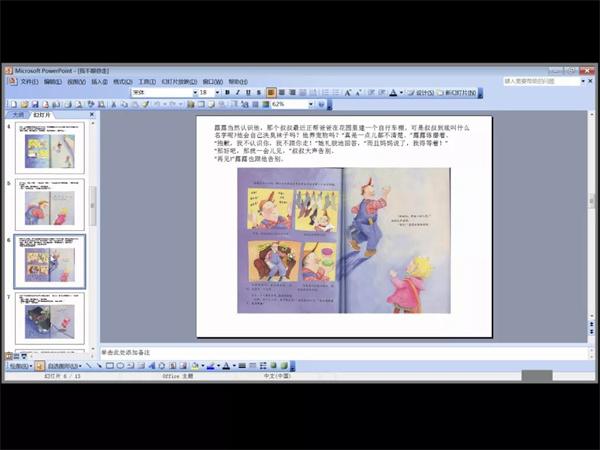The height and width of the screenshot is (450, 600).
Task: Switch to the Outline (大纲) tab
Action: 18,115
